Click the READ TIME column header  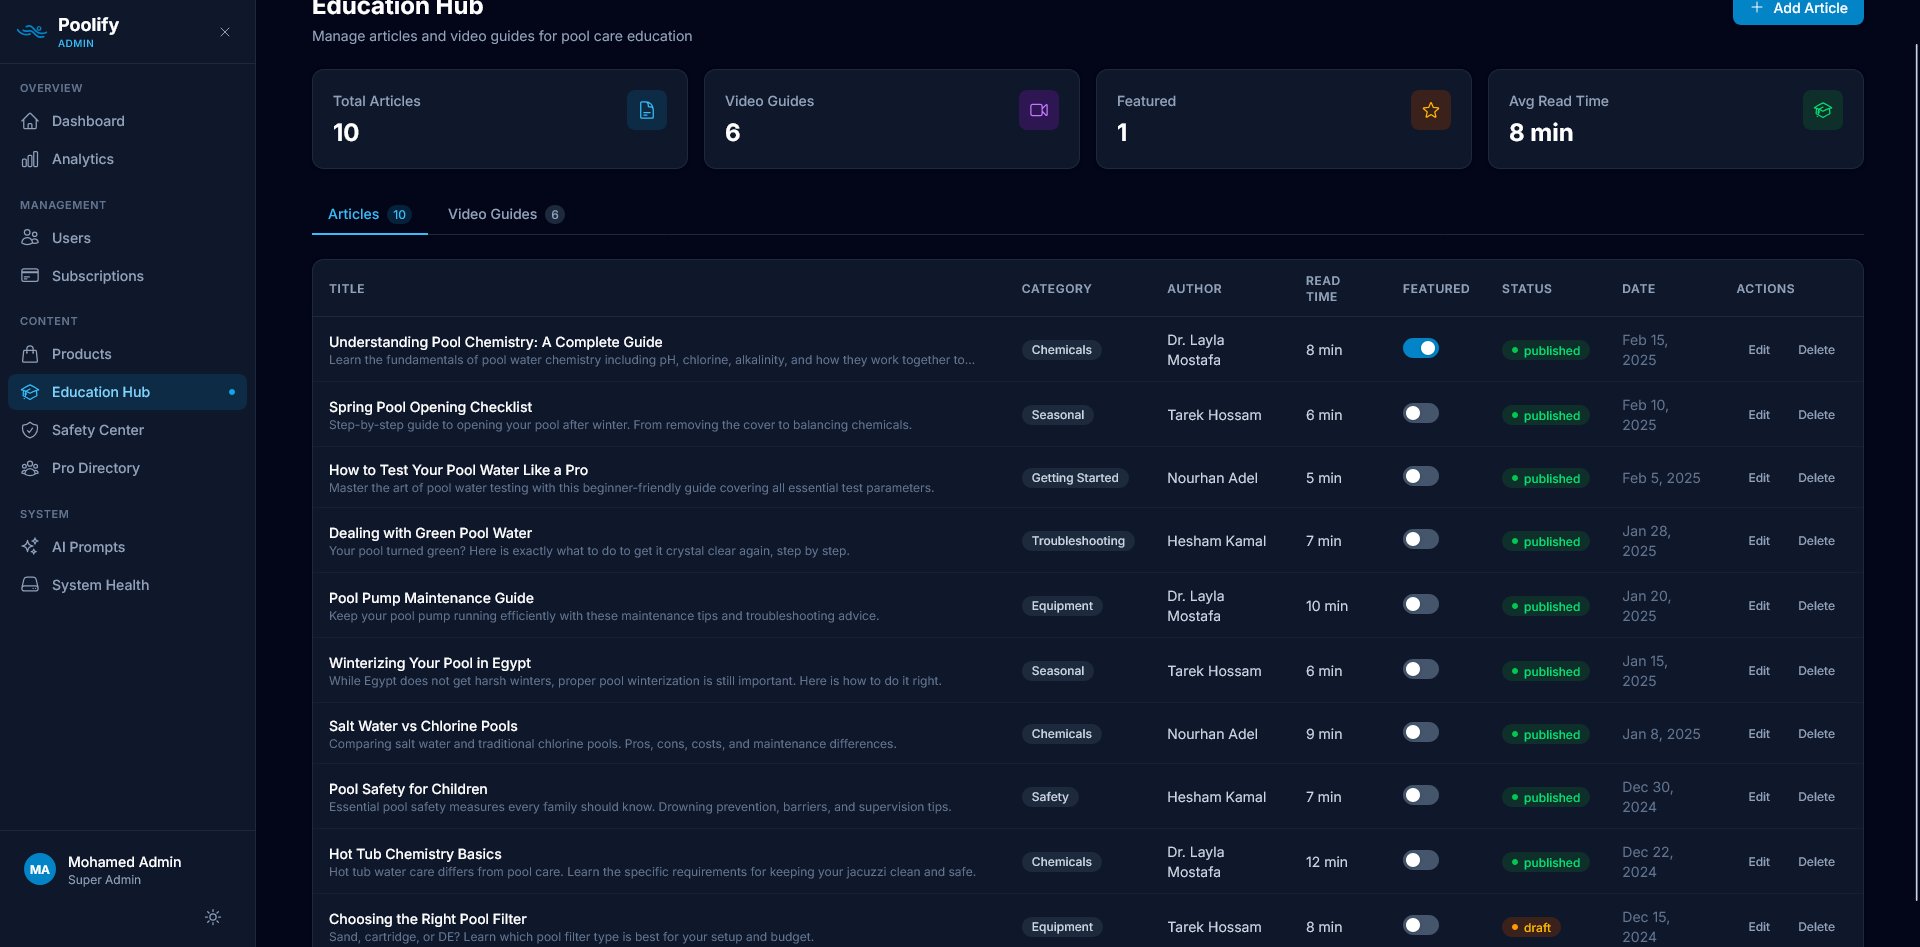coord(1323,289)
